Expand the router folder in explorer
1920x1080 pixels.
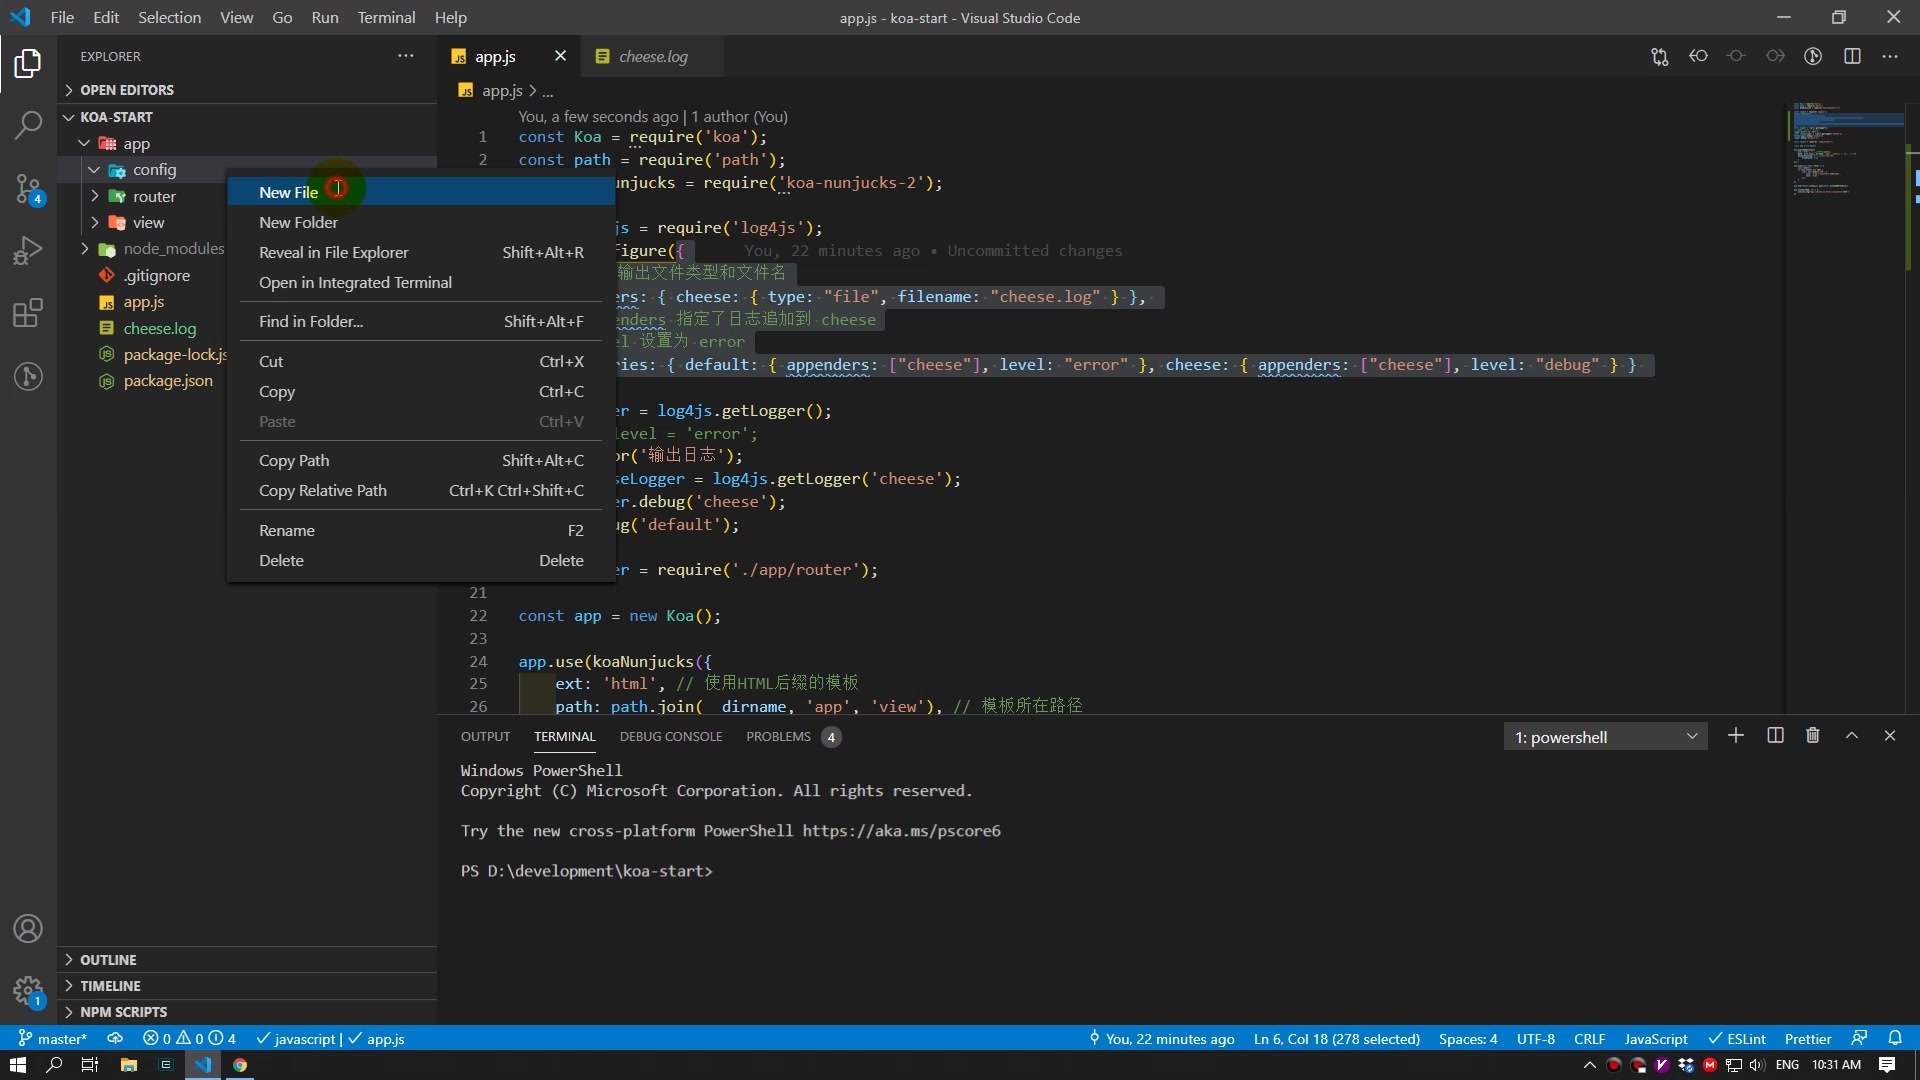(153, 197)
